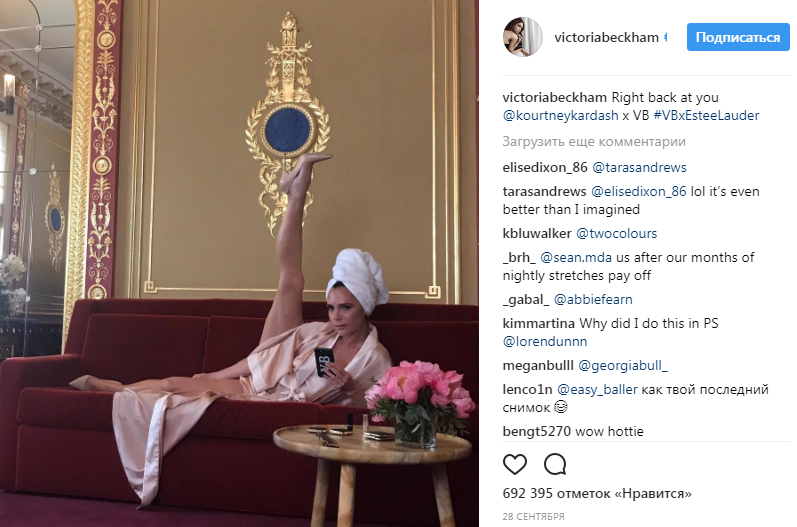Open @lorendunnn mention
Viewport: 797px width, 527px height.
pos(545,341)
